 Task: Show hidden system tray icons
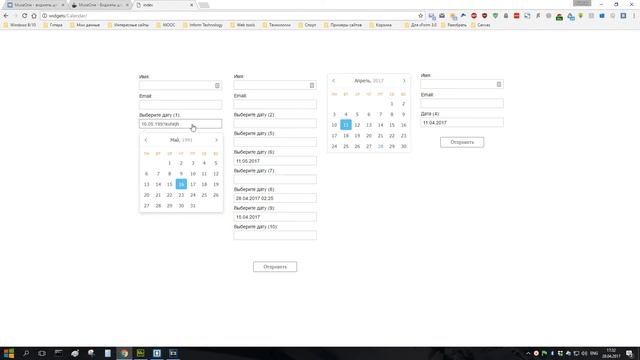[x=528, y=353]
